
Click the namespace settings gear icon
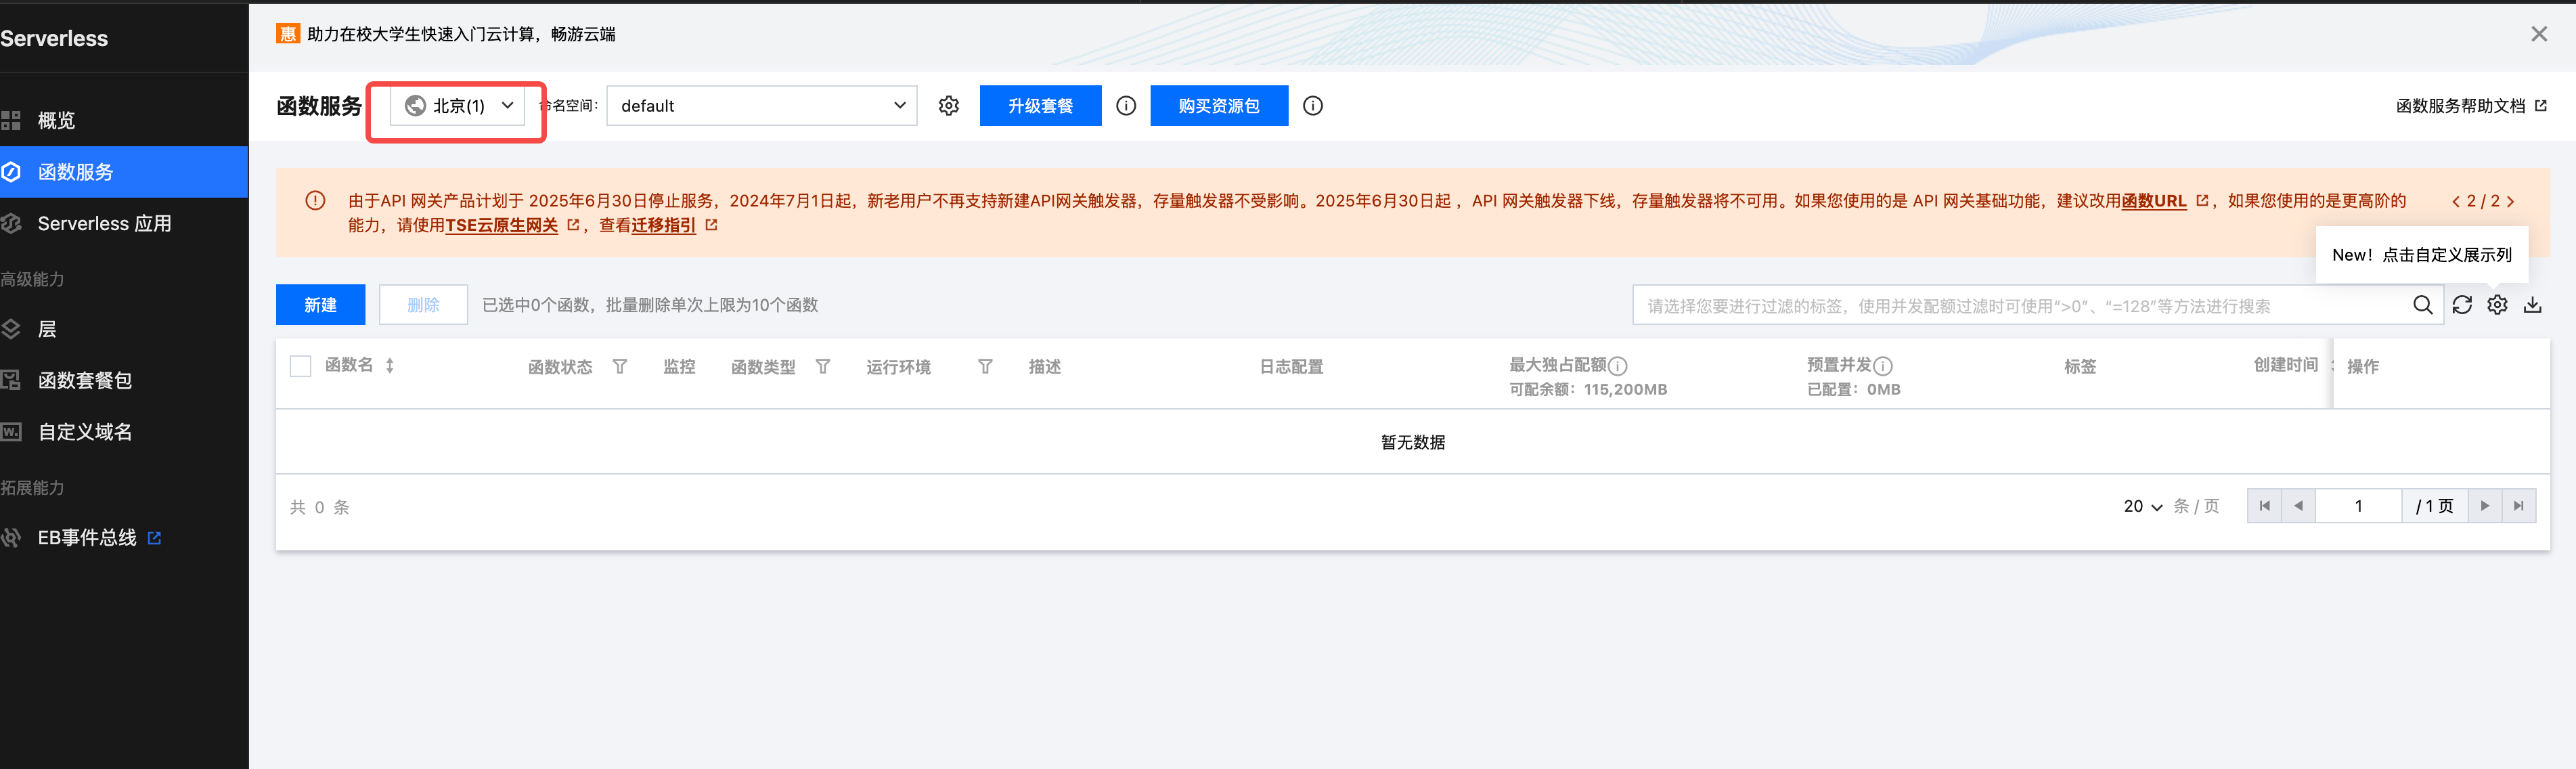pyautogui.click(x=948, y=106)
